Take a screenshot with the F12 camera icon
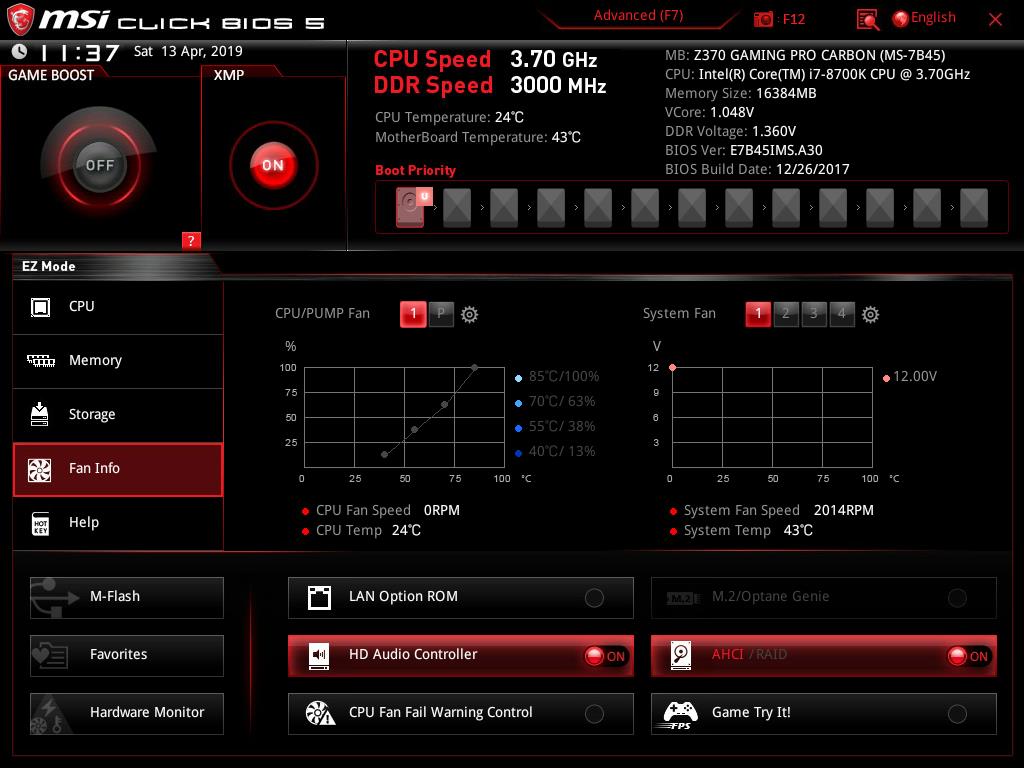 763,20
